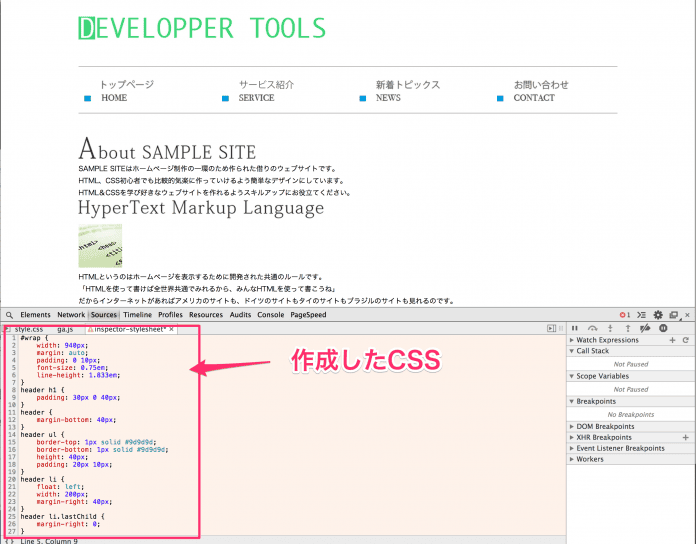
Task: Click the DevTools search magnifier icon
Action: click(9, 315)
